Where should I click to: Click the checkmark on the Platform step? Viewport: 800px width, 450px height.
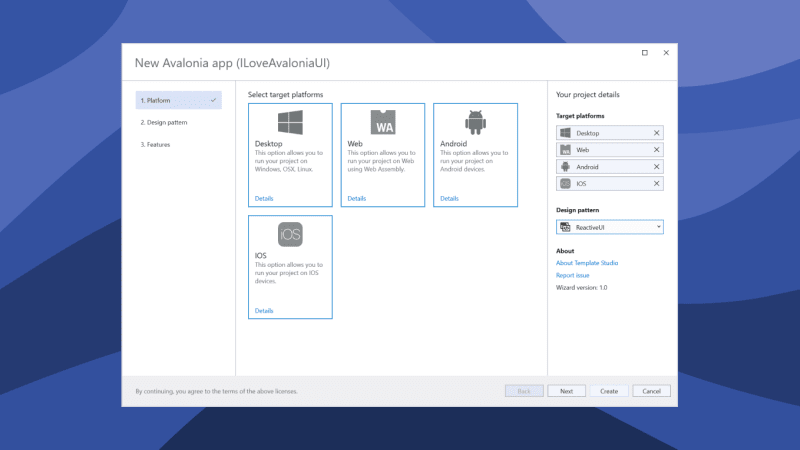pos(213,100)
